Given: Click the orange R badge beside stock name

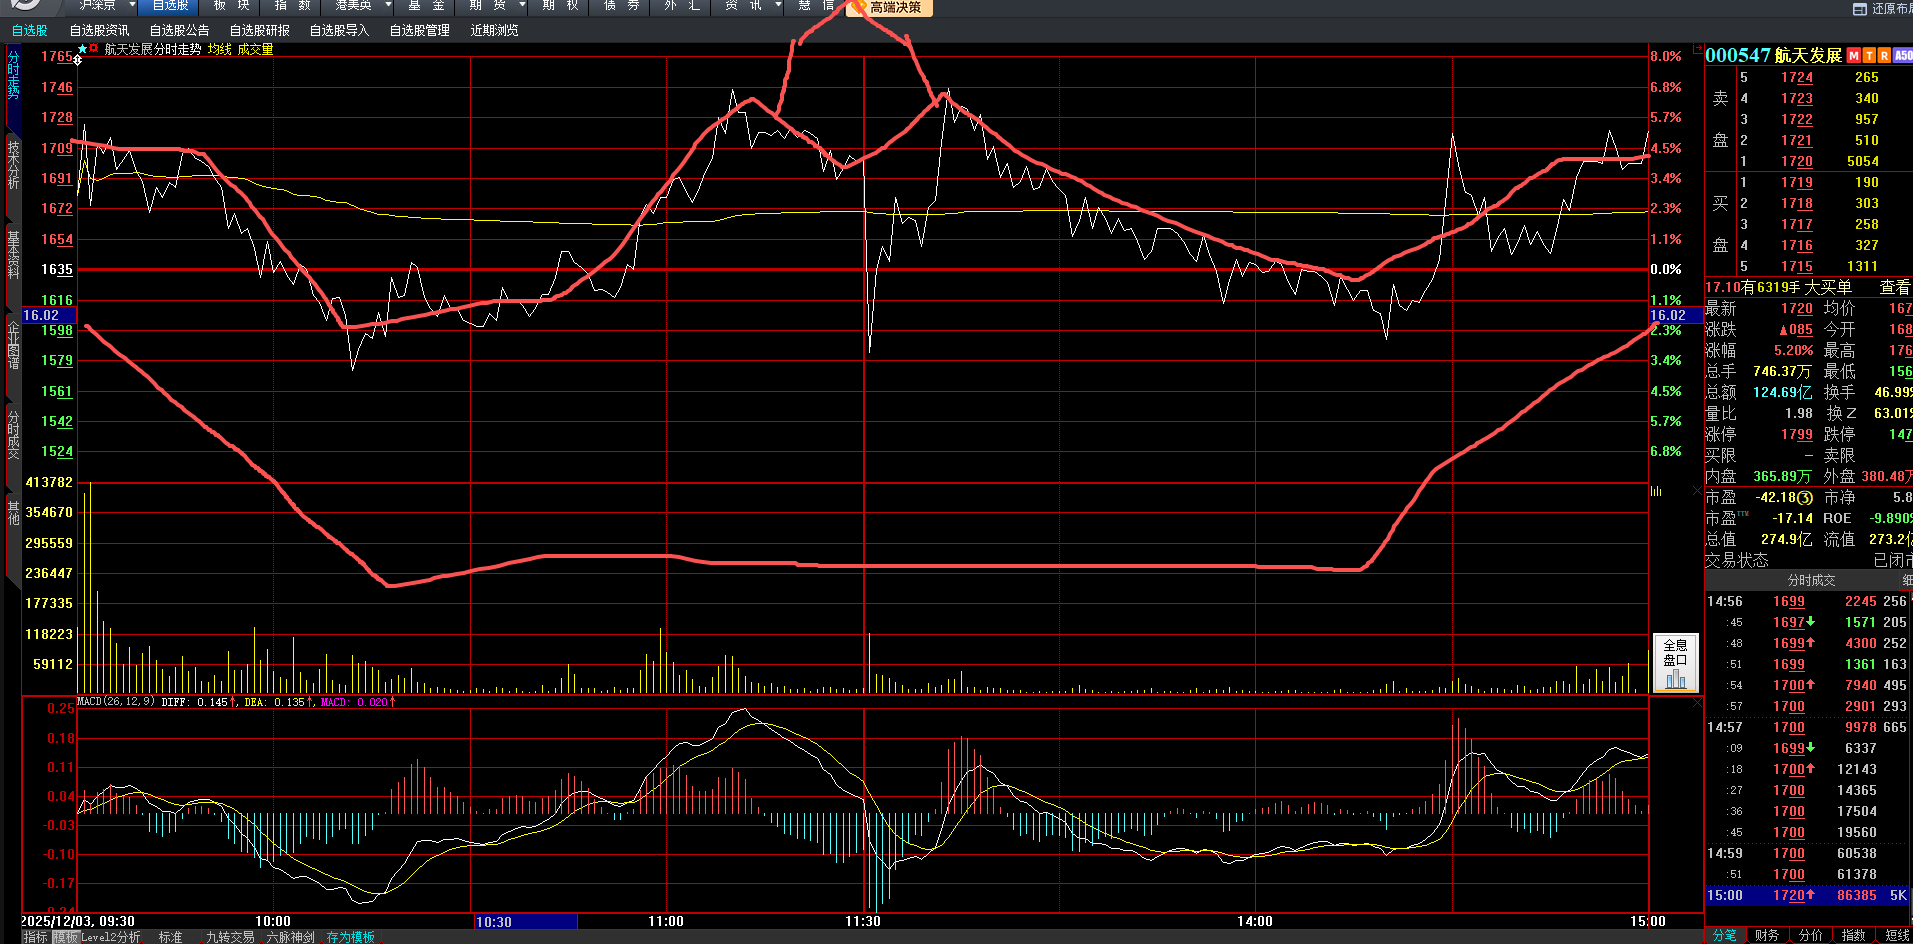Looking at the screenshot, I should (x=1884, y=56).
